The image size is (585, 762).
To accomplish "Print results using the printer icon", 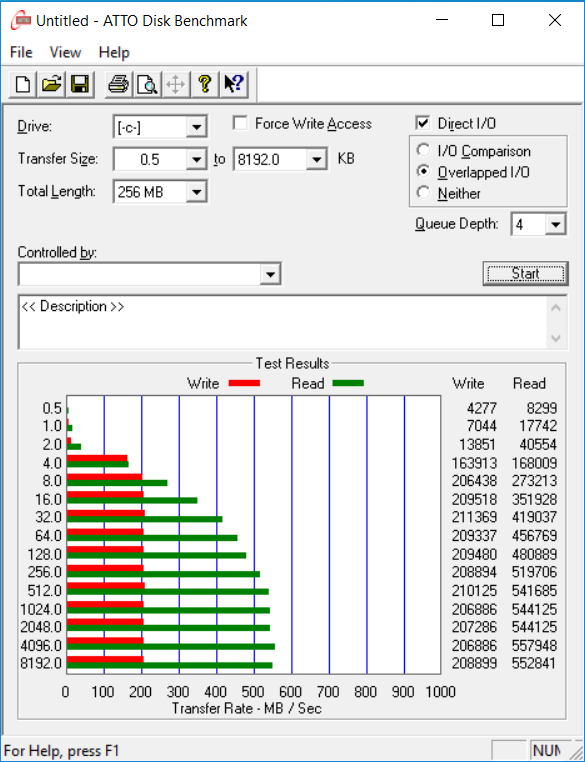I will tap(119, 85).
